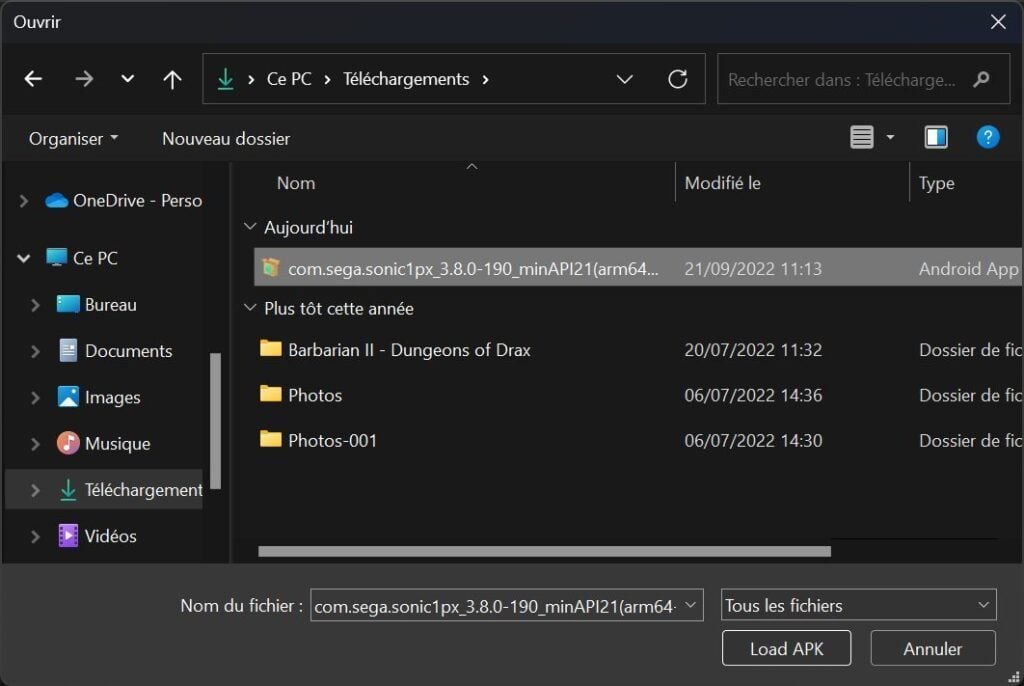Select the Photos-001 folder
The width and height of the screenshot is (1024, 686).
[332, 440]
